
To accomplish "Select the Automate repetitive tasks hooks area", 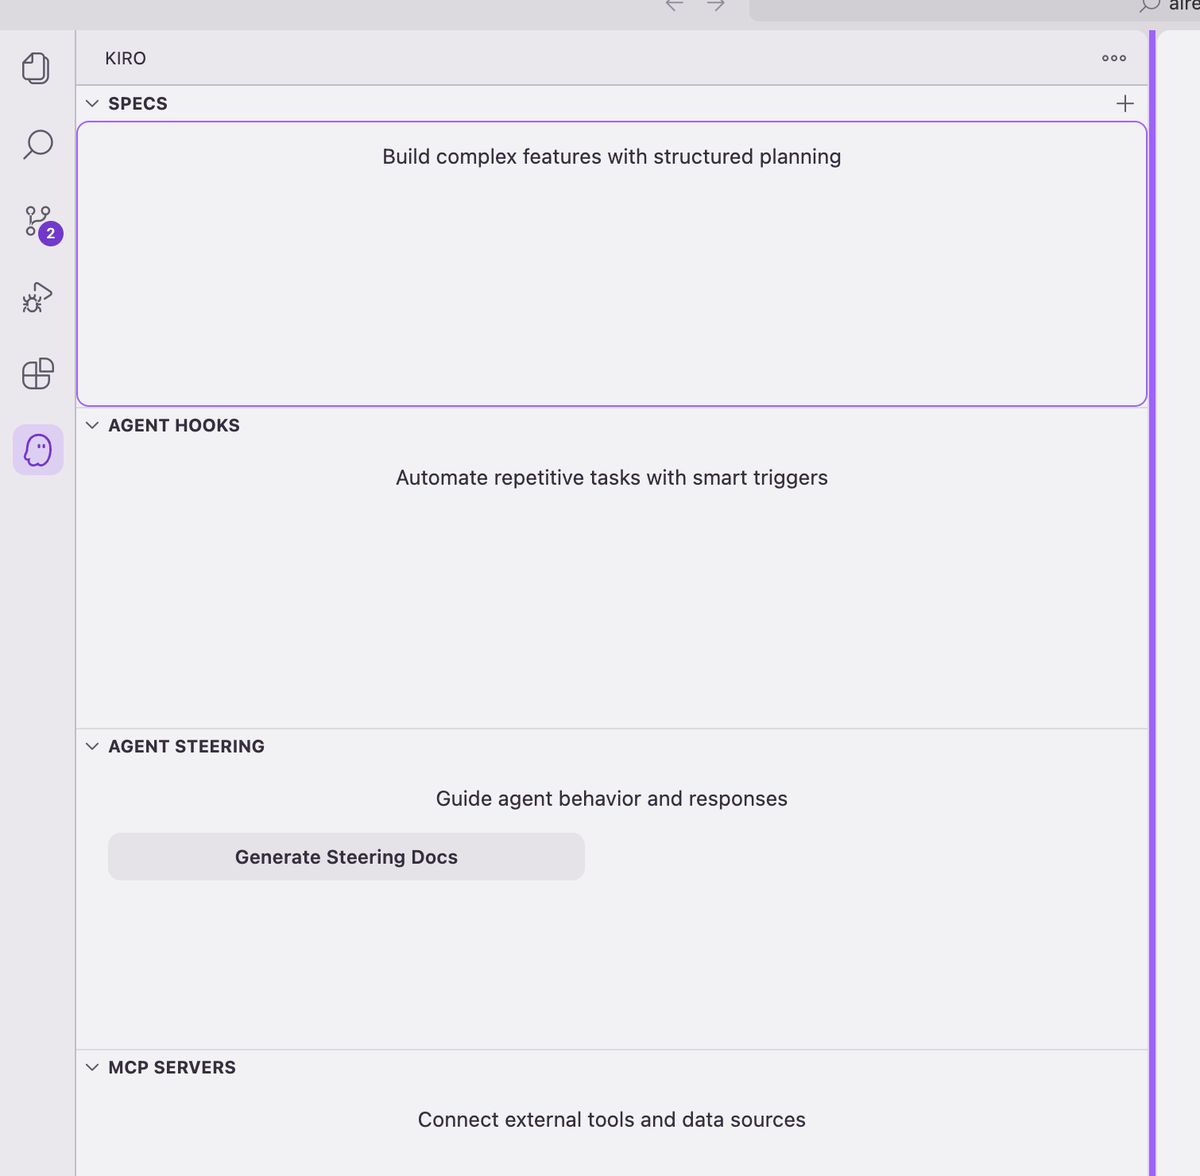I will pyautogui.click(x=611, y=478).
